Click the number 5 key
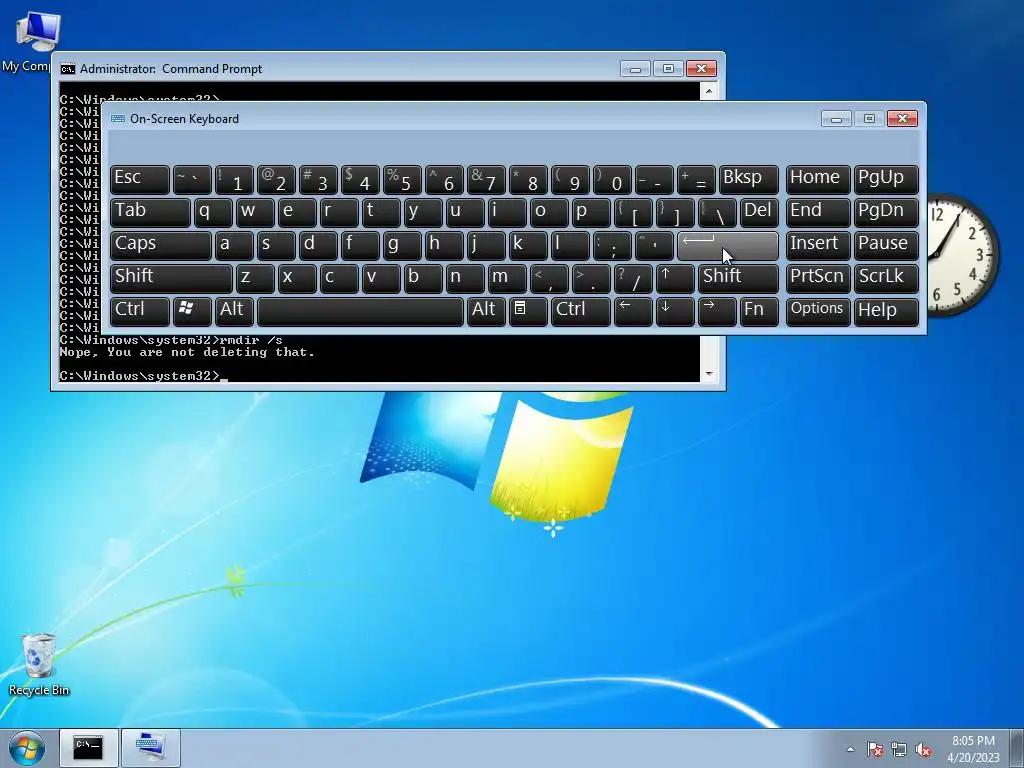 402,180
